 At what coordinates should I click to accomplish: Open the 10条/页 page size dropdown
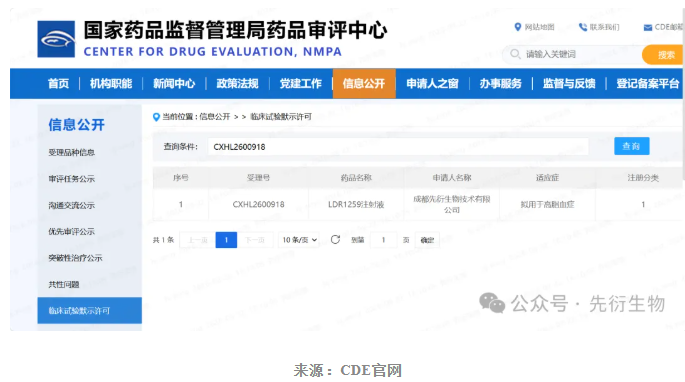pos(299,240)
